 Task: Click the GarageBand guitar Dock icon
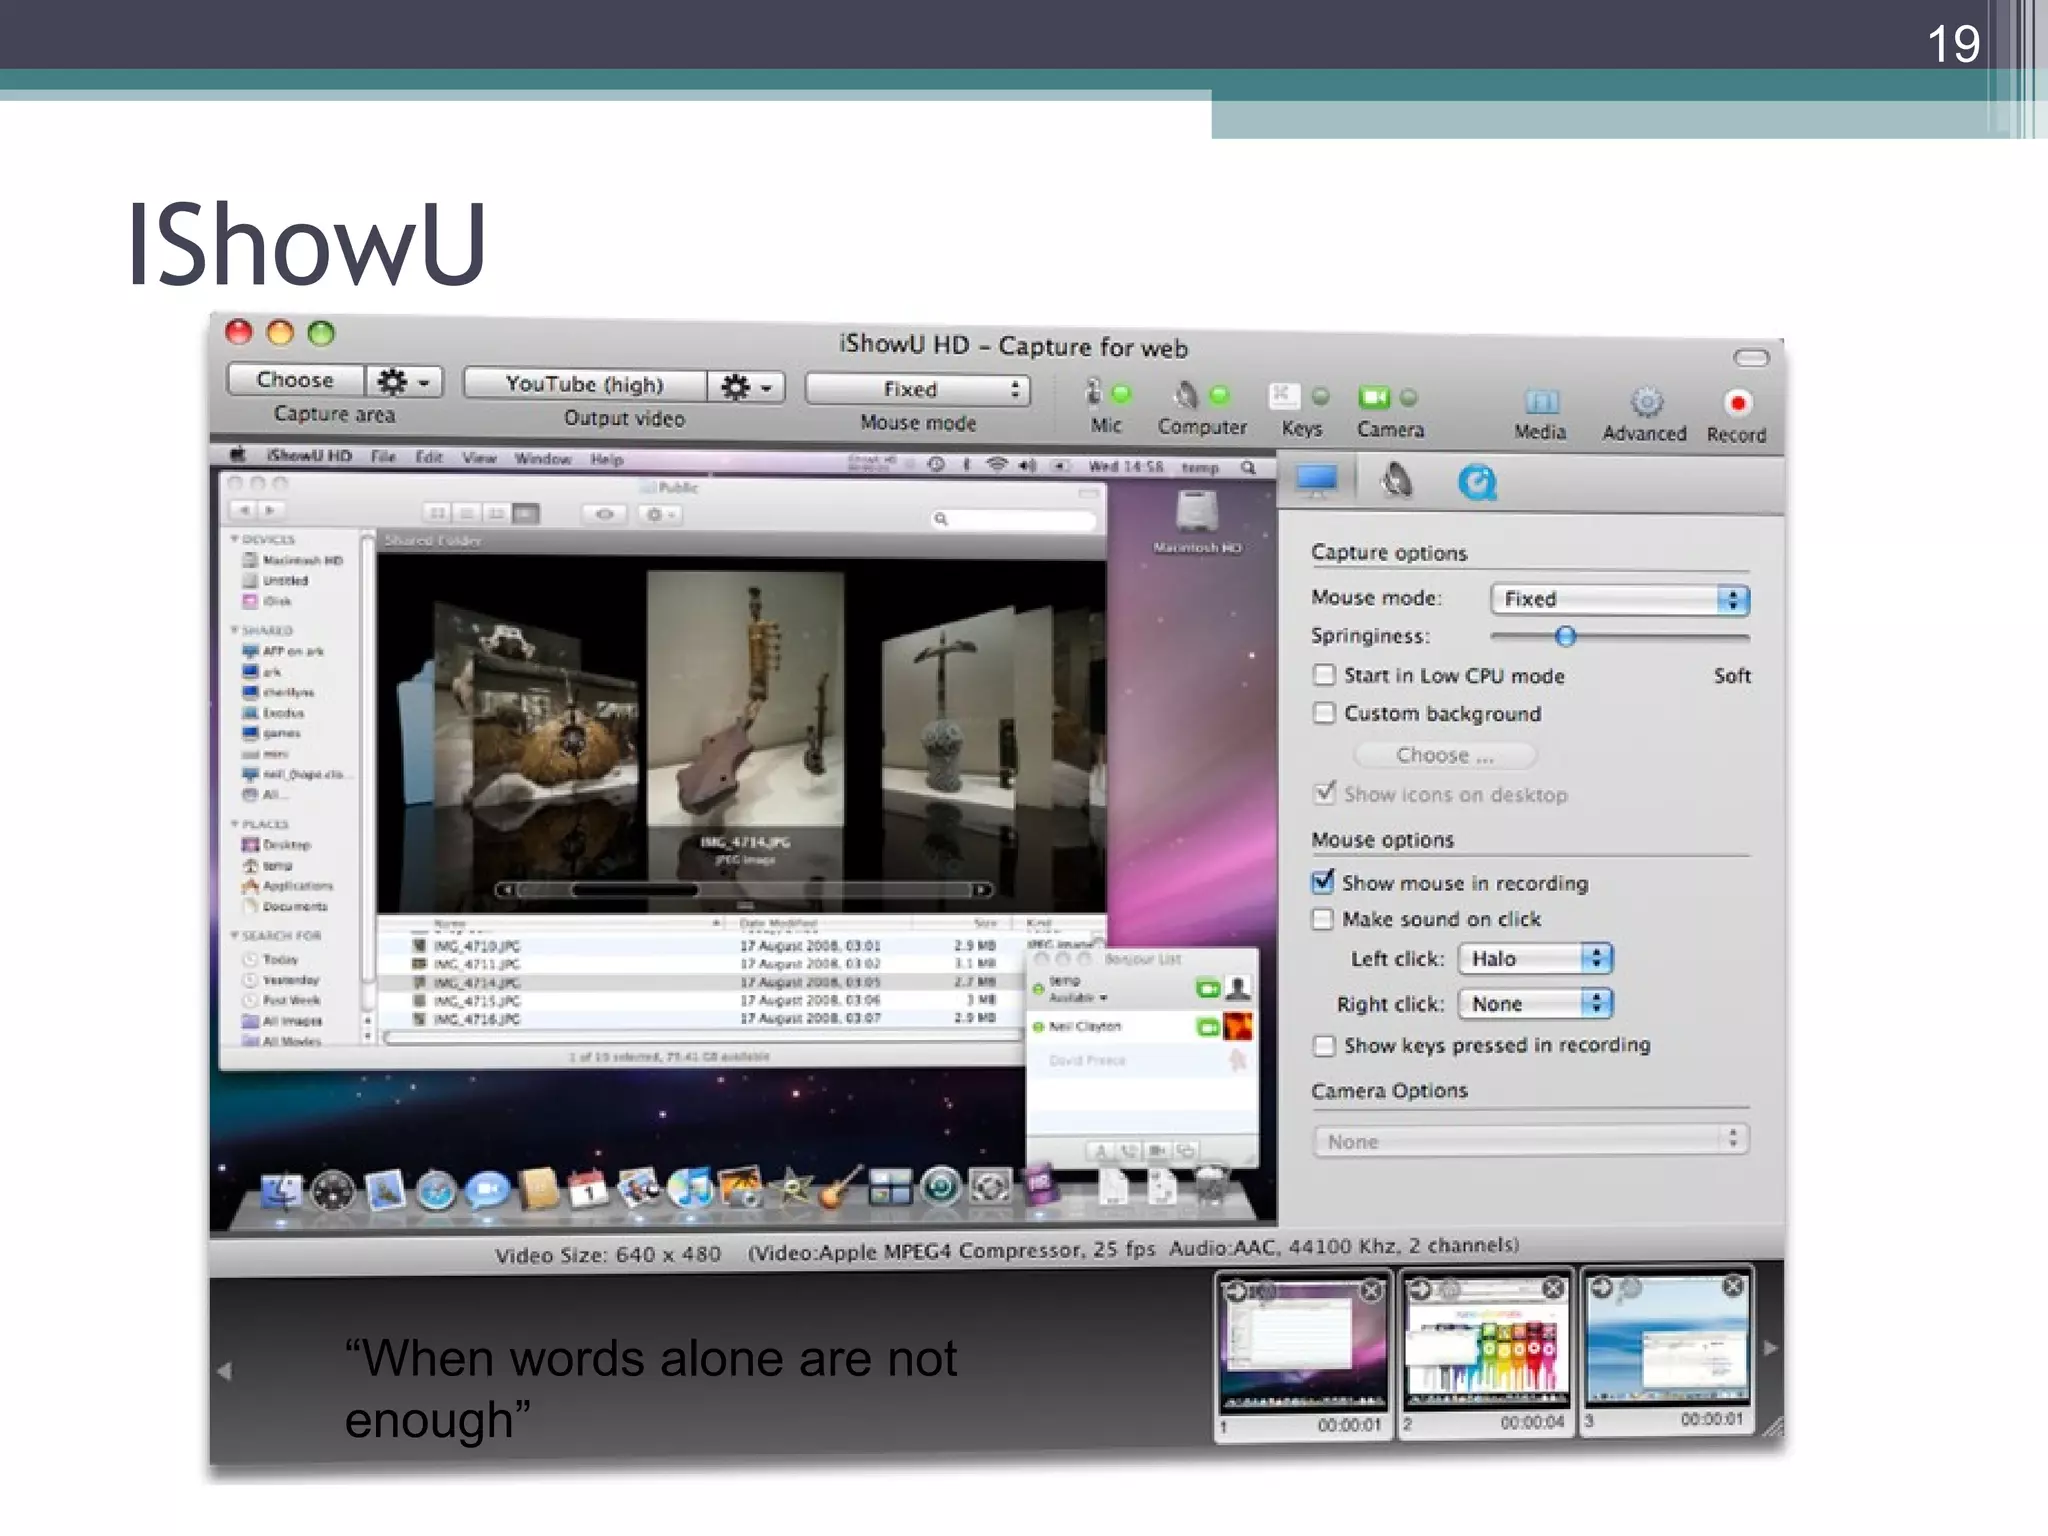840,1186
